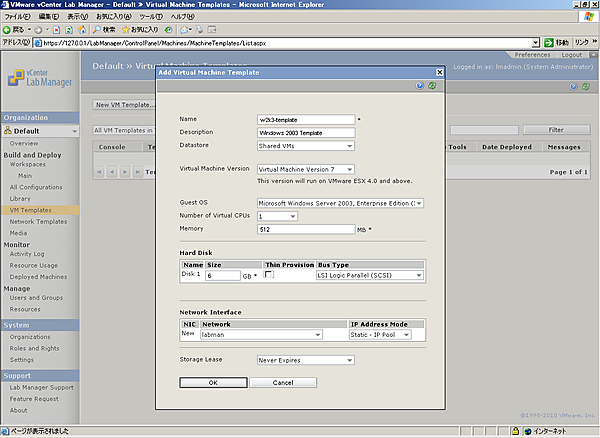Click the help icon in the dialog
The width and height of the screenshot is (600, 438).
tap(418, 87)
